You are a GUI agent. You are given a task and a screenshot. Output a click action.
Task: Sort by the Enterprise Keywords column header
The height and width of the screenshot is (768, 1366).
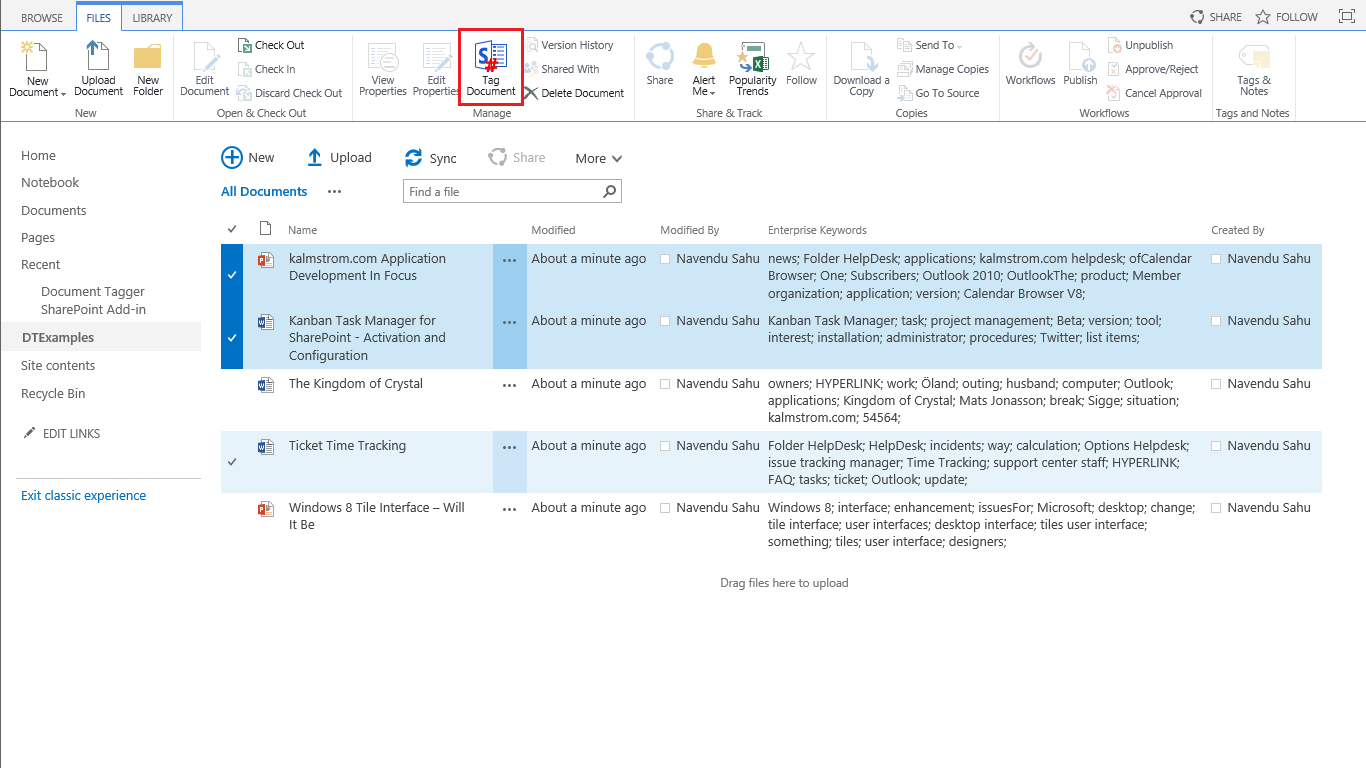point(817,230)
